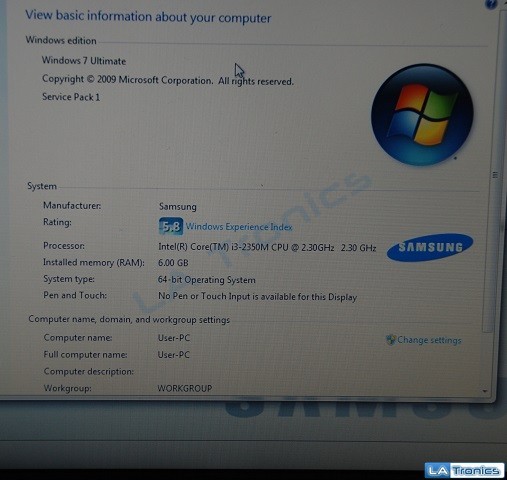The width and height of the screenshot is (507, 480).
Task: Click the View basic information heading
Action: pyautogui.click(x=148, y=17)
